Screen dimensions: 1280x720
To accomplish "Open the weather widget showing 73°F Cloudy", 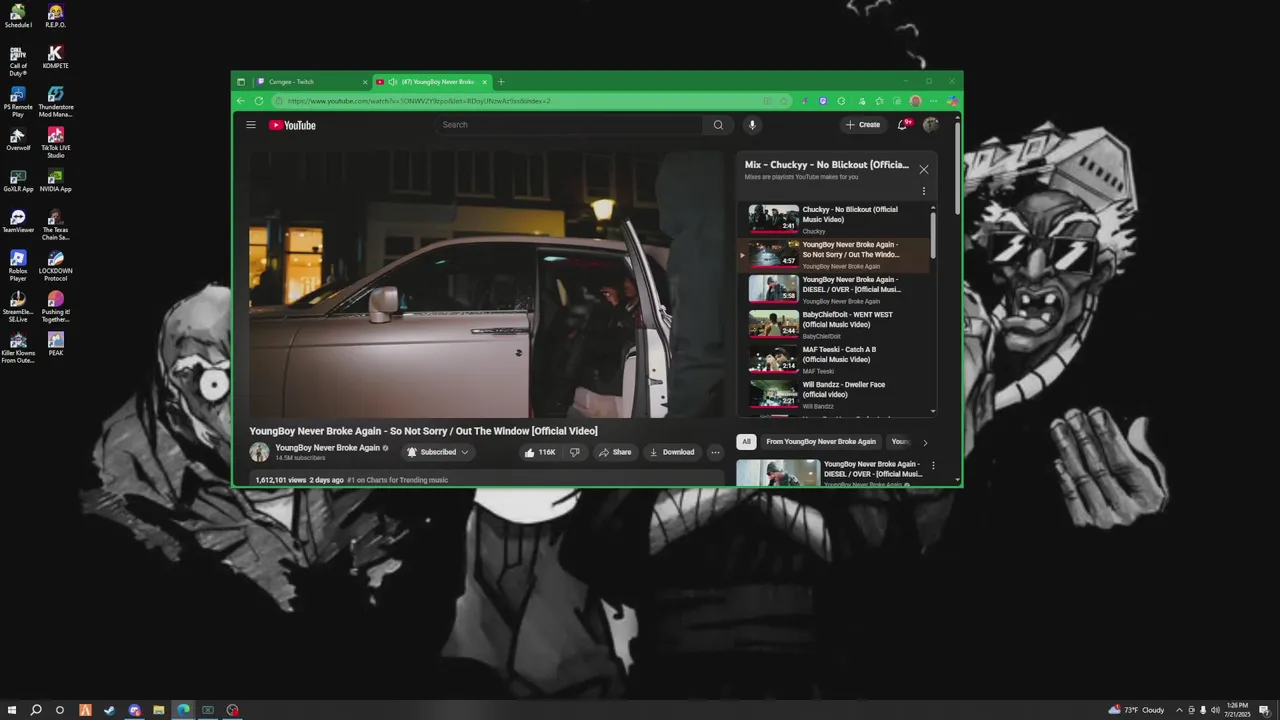I will pyautogui.click(x=1136, y=710).
